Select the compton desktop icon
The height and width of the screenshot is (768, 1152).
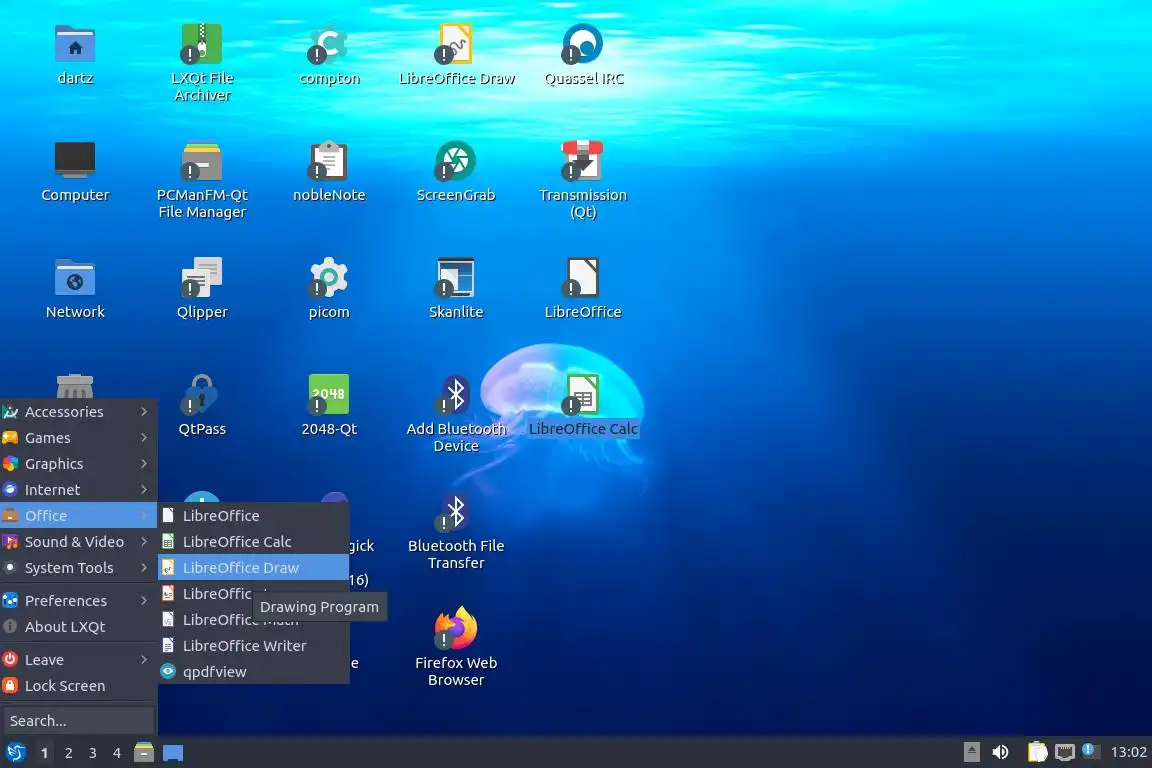tap(328, 44)
